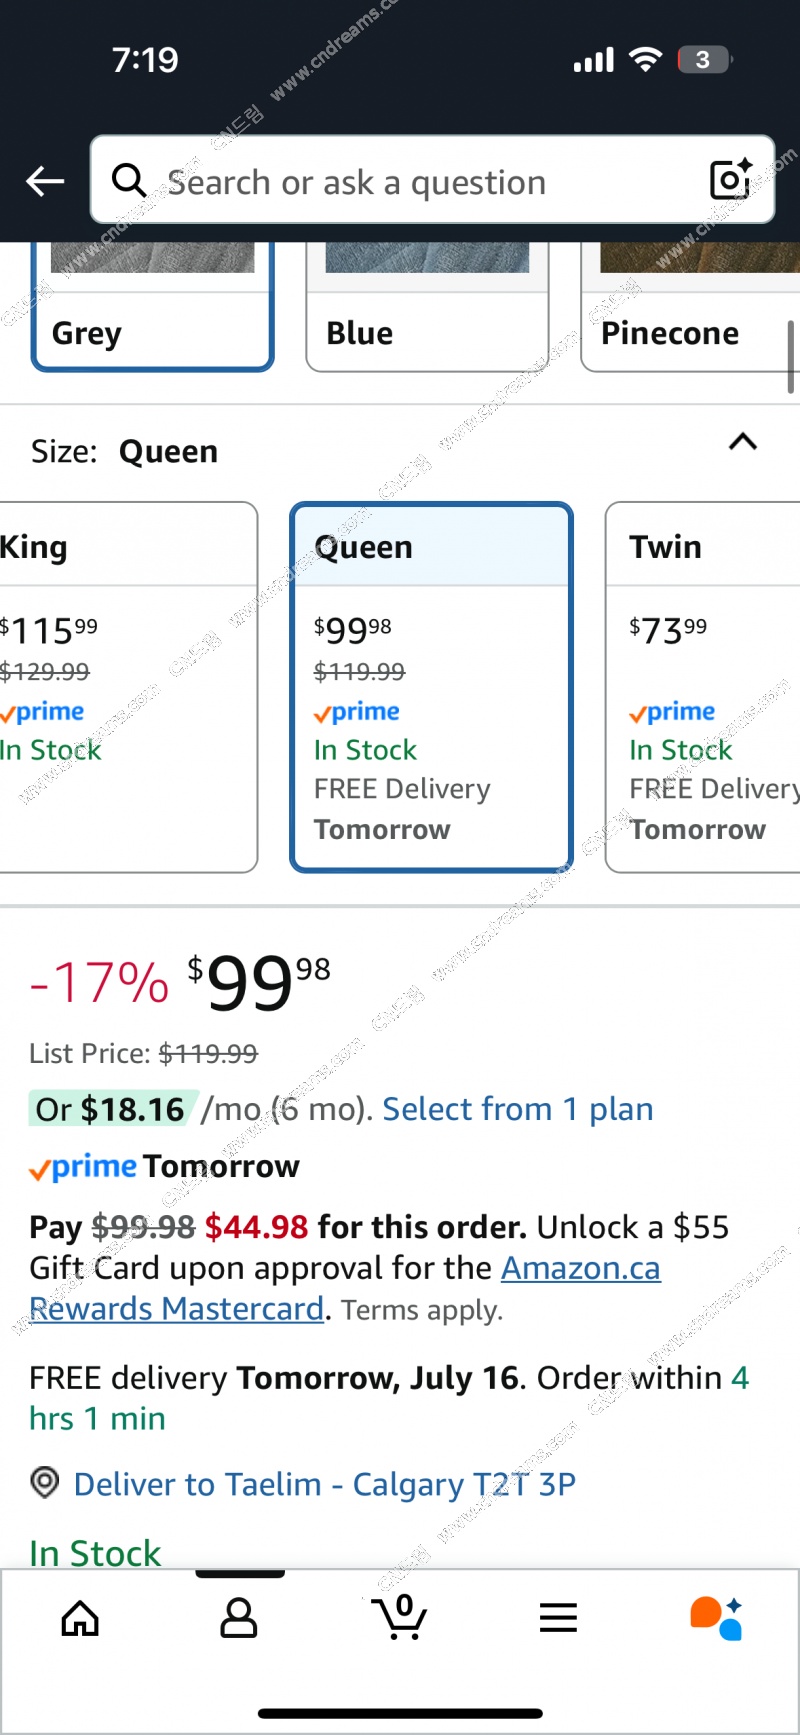Viewport: 800px width, 1735px height.
Task: Collapse the Size section chevron
Action: tap(743, 442)
